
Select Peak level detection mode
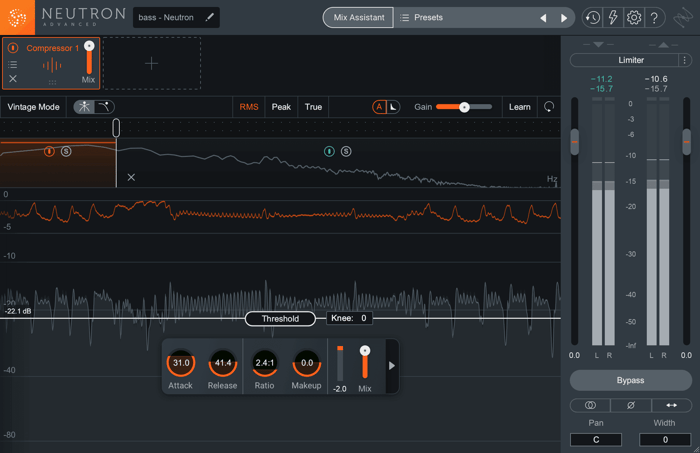[x=281, y=107]
